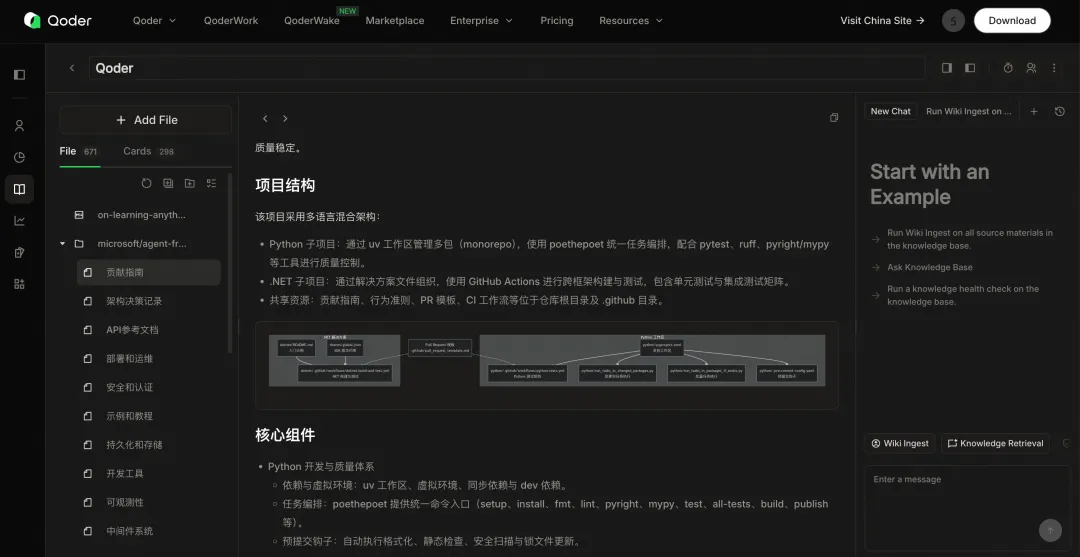Open the on-learning-anyth... file

click(141, 215)
